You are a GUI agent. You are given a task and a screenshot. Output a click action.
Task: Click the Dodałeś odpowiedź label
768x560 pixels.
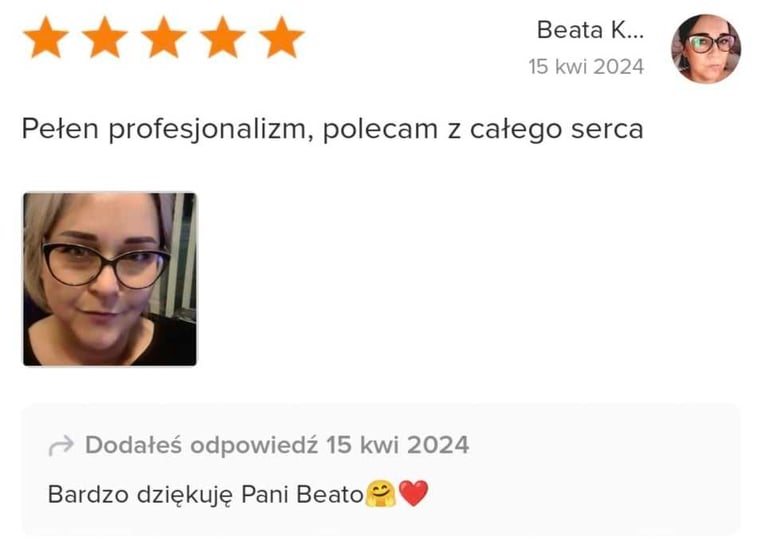point(202,445)
